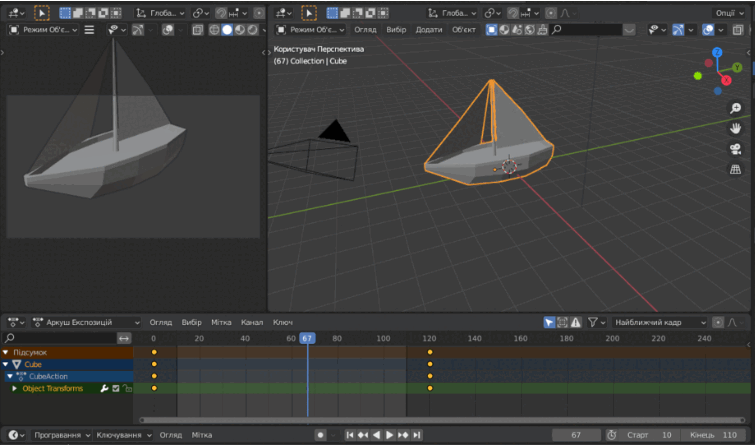Open the Об'єкт menu in the 3D viewport

click(x=464, y=30)
